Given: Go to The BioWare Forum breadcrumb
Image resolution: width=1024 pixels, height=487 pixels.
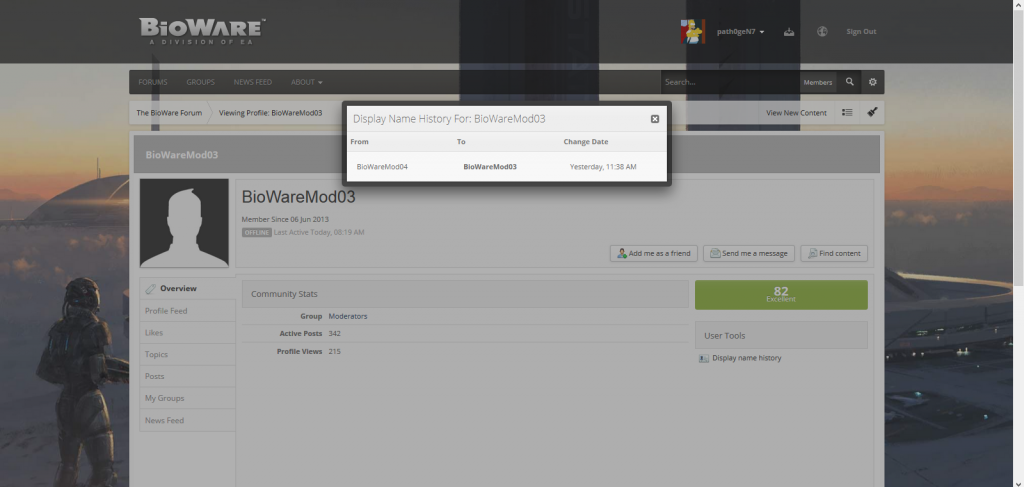Looking at the screenshot, I should click(169, 113).
